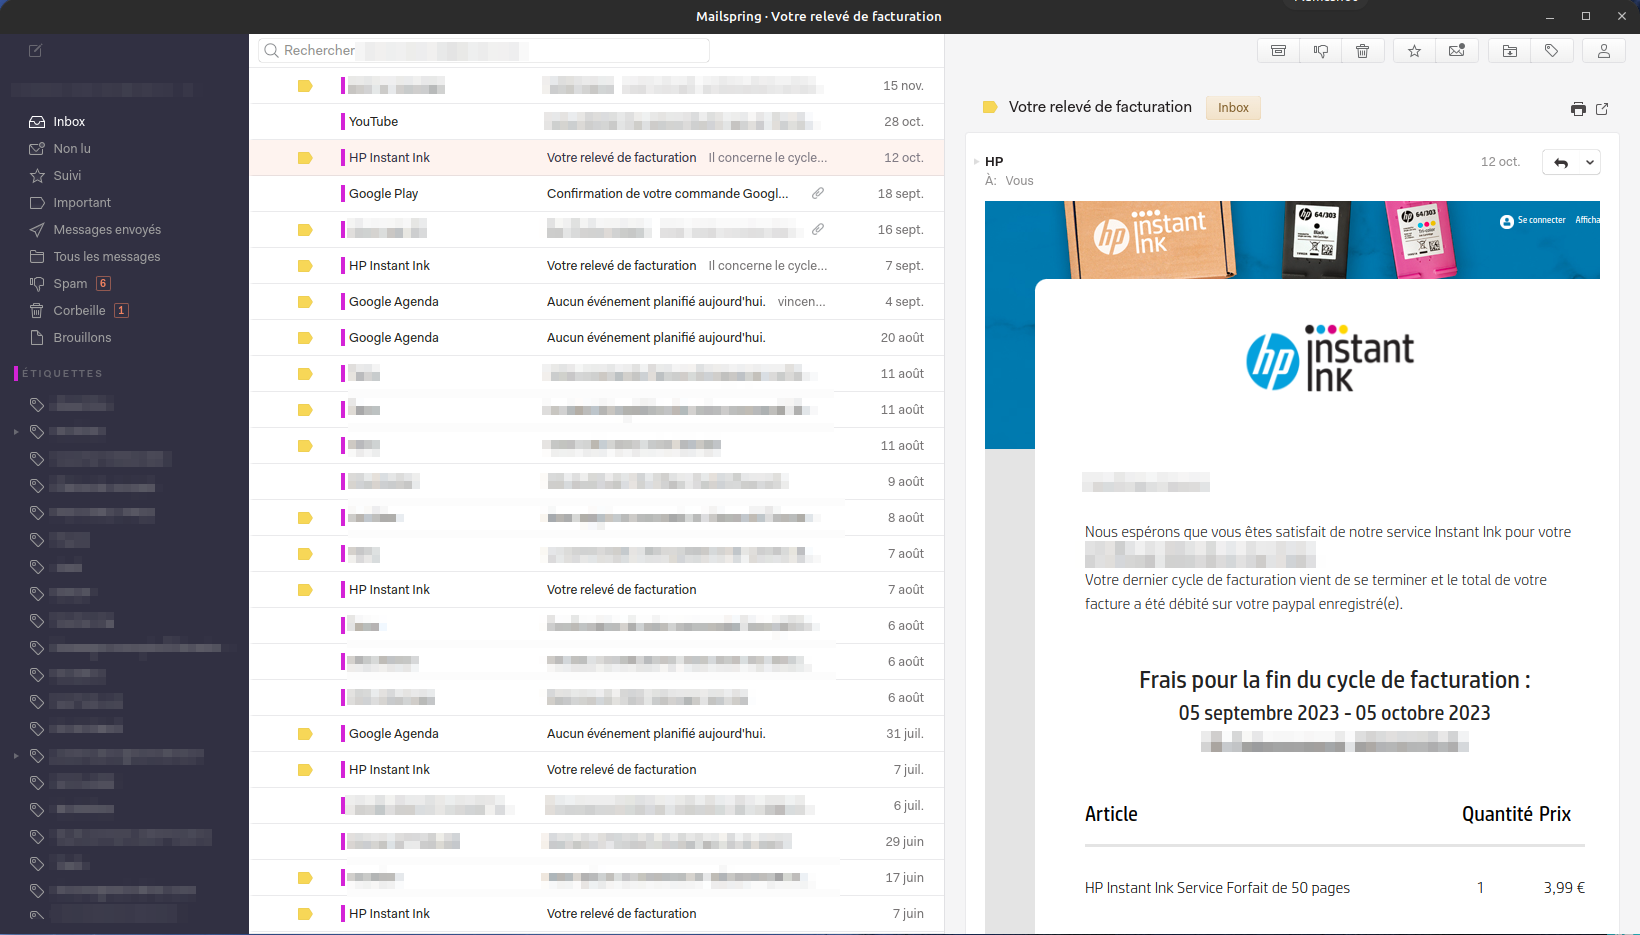Open the Spam folder
Viewport: 1640px width, 935px height.
[70, 284]
